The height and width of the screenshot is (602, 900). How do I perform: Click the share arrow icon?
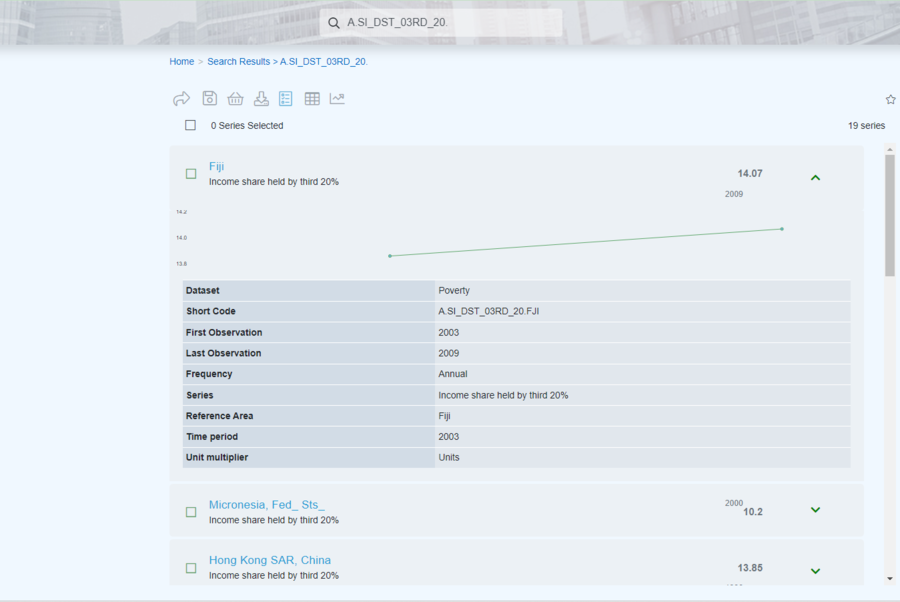point(181,99)
